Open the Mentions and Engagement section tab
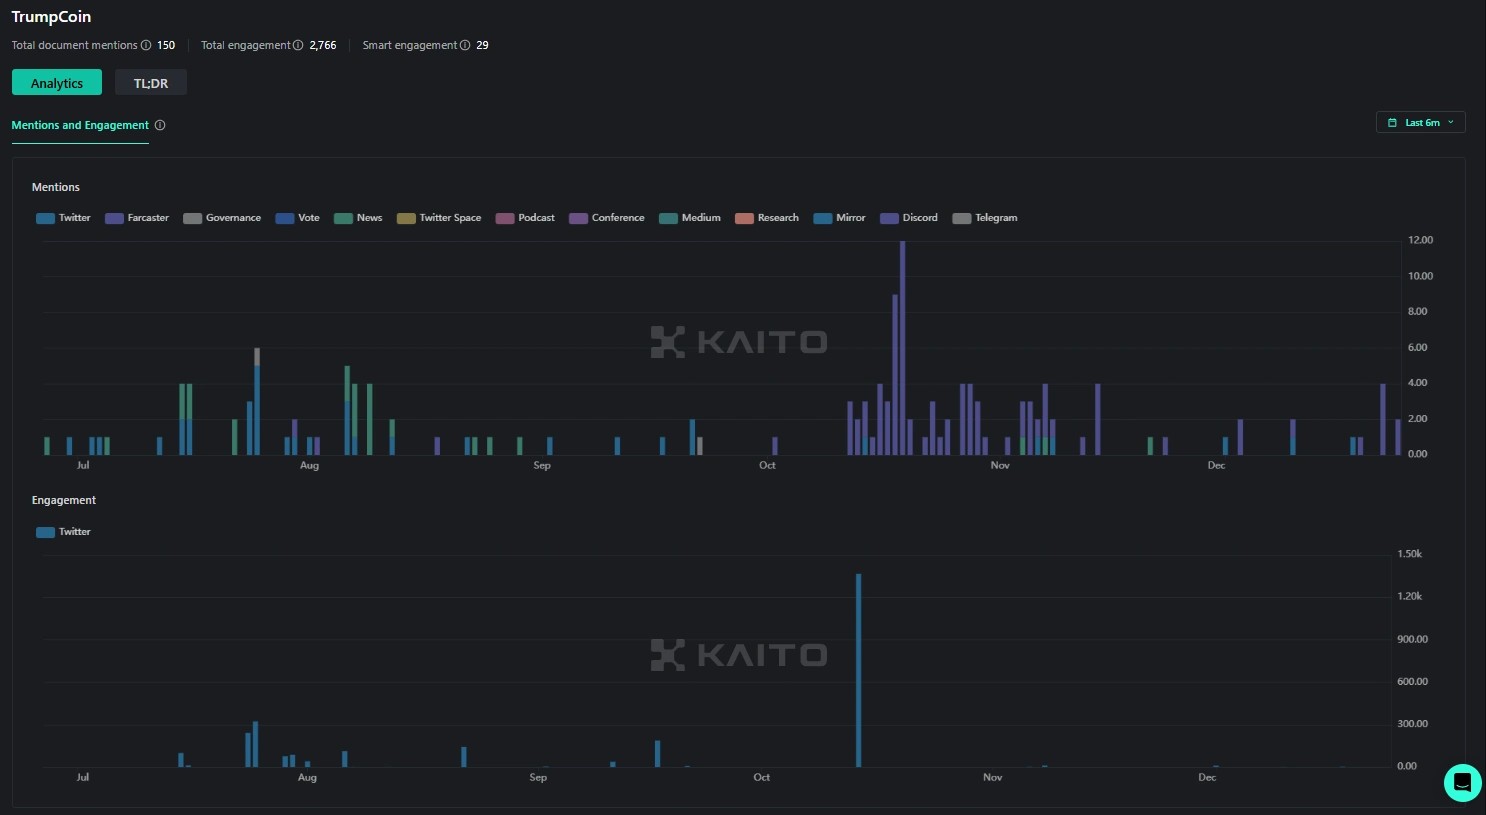This screenshot has width=1486, height=815. (80, 125)
